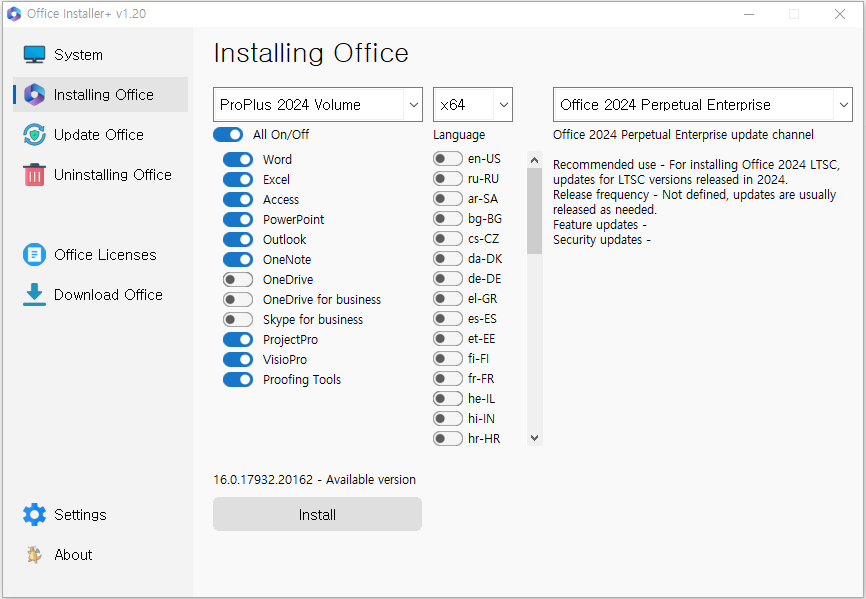
Task: Click the Installing Office page heading
Action: [311, 53]
